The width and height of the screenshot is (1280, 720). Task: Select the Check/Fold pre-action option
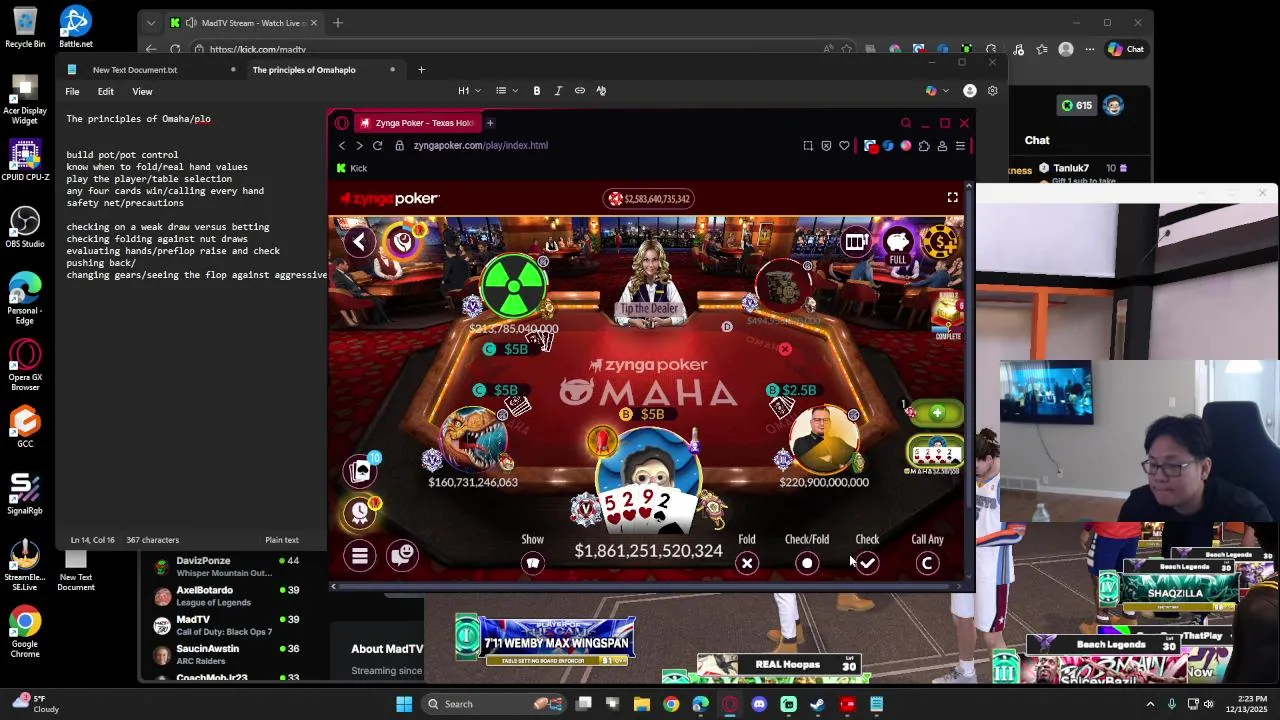click(807, 563)
